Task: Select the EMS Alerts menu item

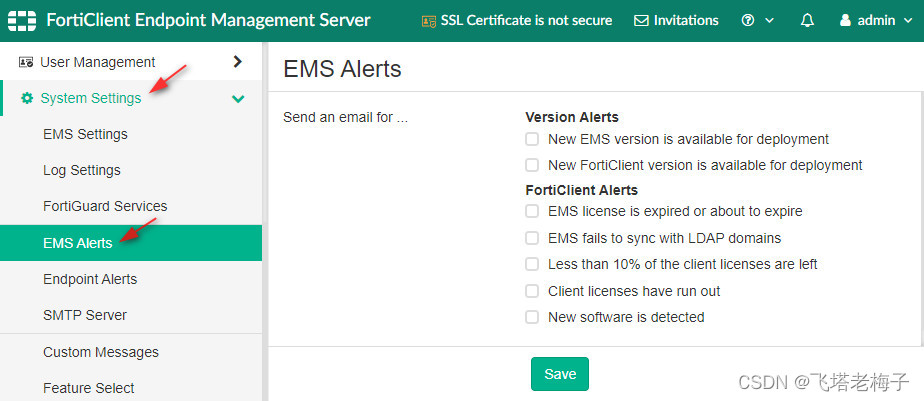Action: tap(131, 243)
